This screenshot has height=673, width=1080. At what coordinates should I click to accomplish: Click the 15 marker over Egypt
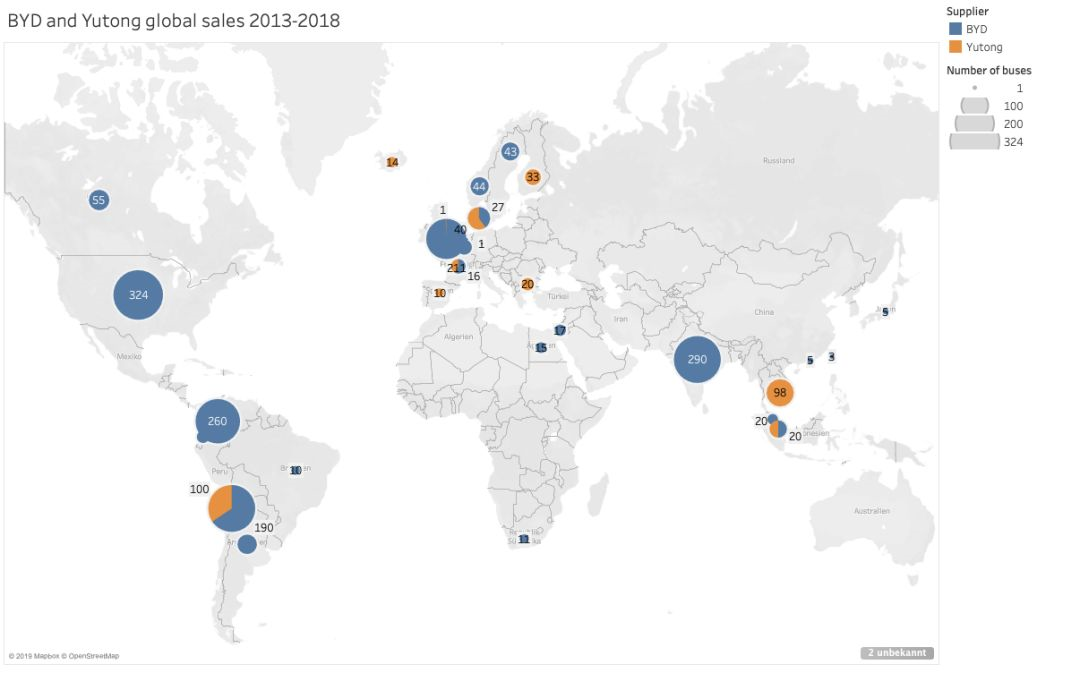(541, 348)
